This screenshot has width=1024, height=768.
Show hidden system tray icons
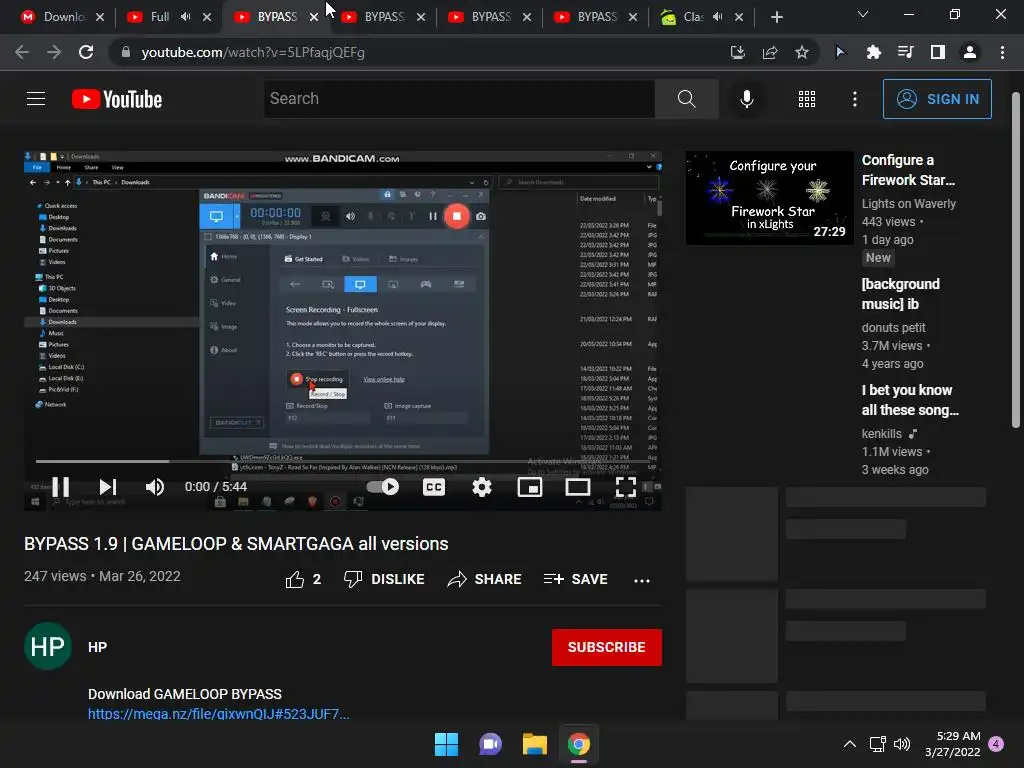[x=850, y=744]
